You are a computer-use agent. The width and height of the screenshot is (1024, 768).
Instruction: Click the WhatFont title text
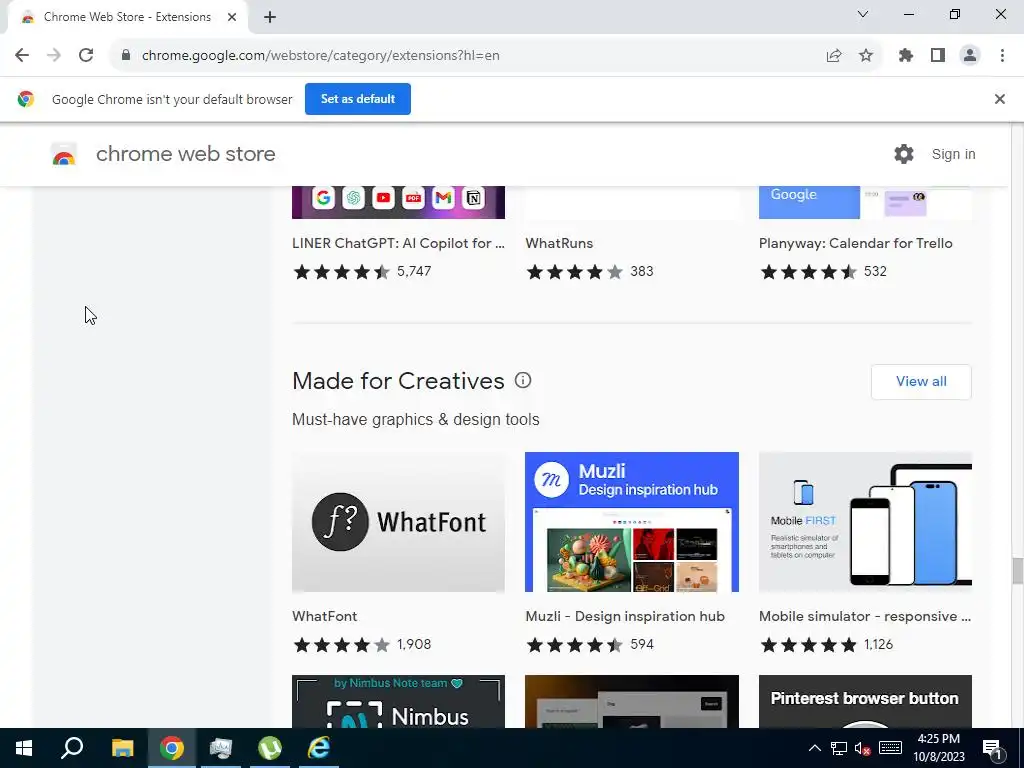pos(325,616)
